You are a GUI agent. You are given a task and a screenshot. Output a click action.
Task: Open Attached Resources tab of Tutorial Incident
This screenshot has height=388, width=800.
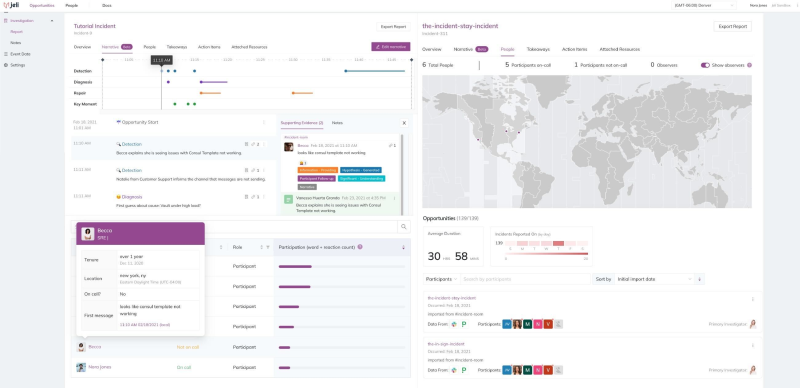[249, 47]
